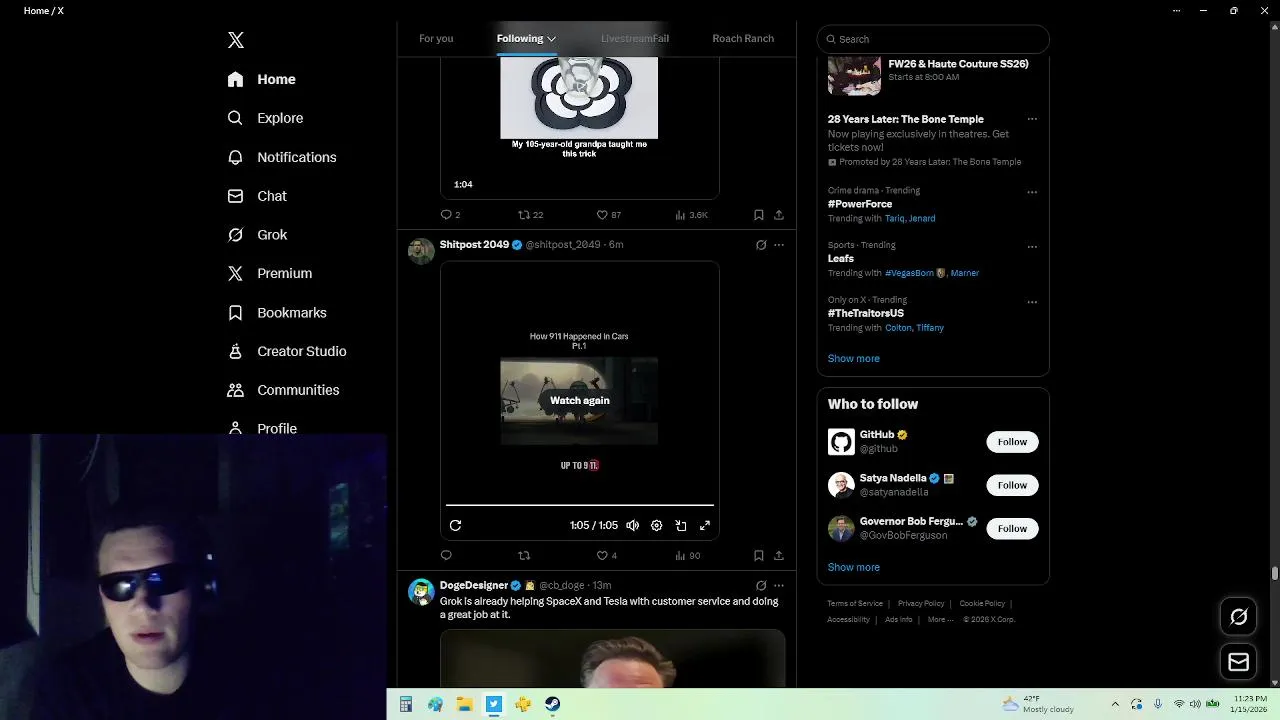Show more Who to follow suggestions
This screenshot has width=1280, height=720.
point(854,567)
